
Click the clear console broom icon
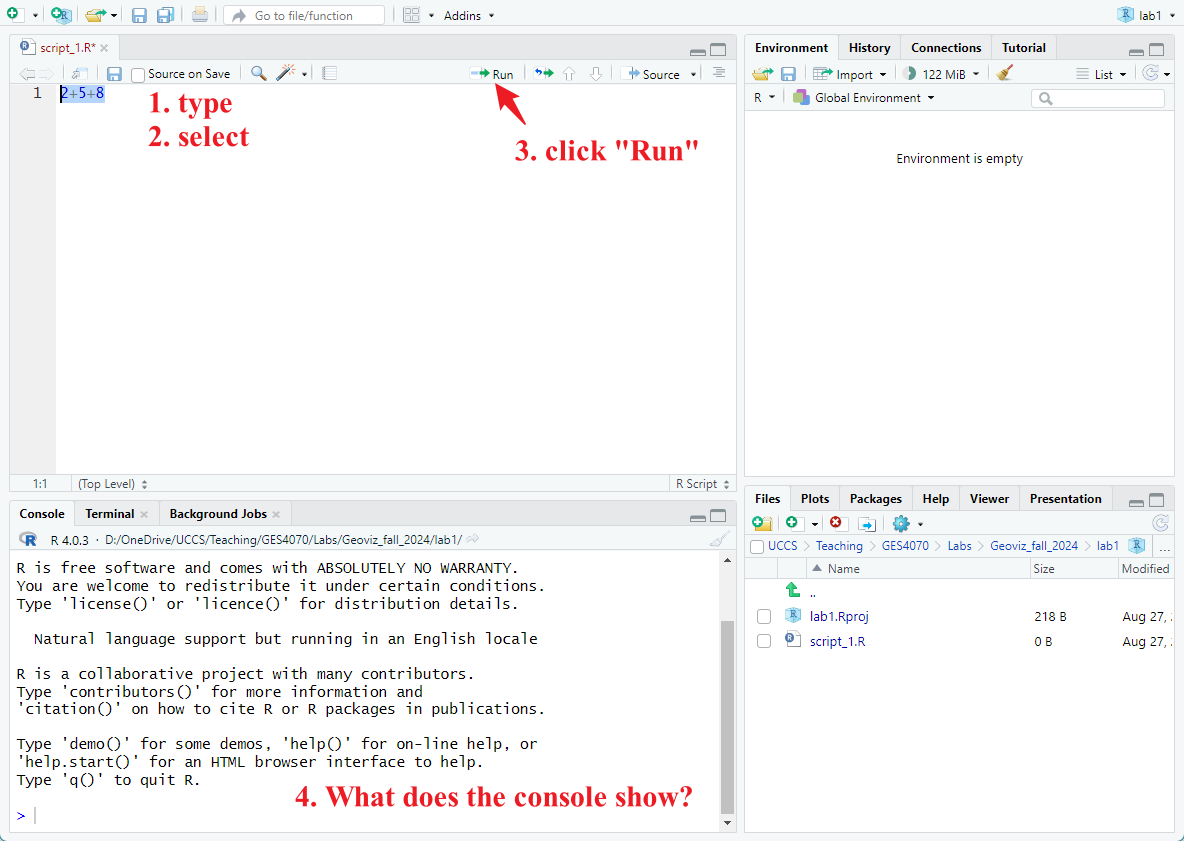click(x=718, y=539)
